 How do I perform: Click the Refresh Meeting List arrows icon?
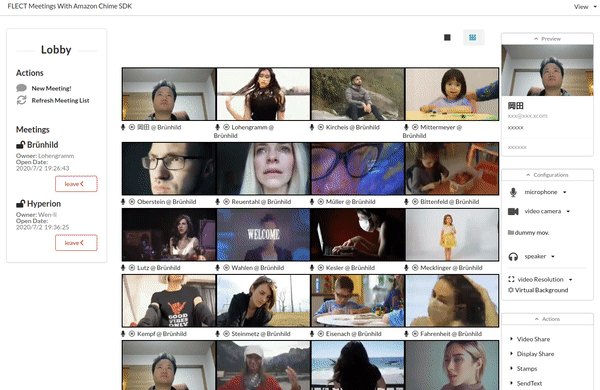coord(21,100)
